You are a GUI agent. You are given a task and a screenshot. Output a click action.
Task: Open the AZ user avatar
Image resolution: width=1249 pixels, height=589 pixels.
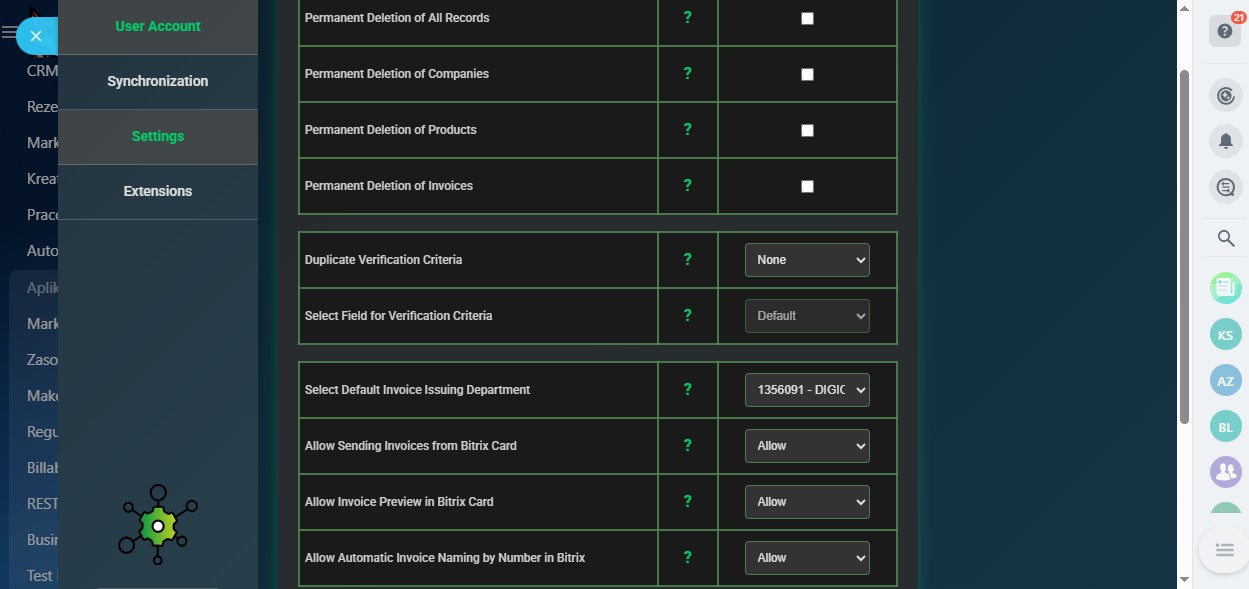point(1225,381)
